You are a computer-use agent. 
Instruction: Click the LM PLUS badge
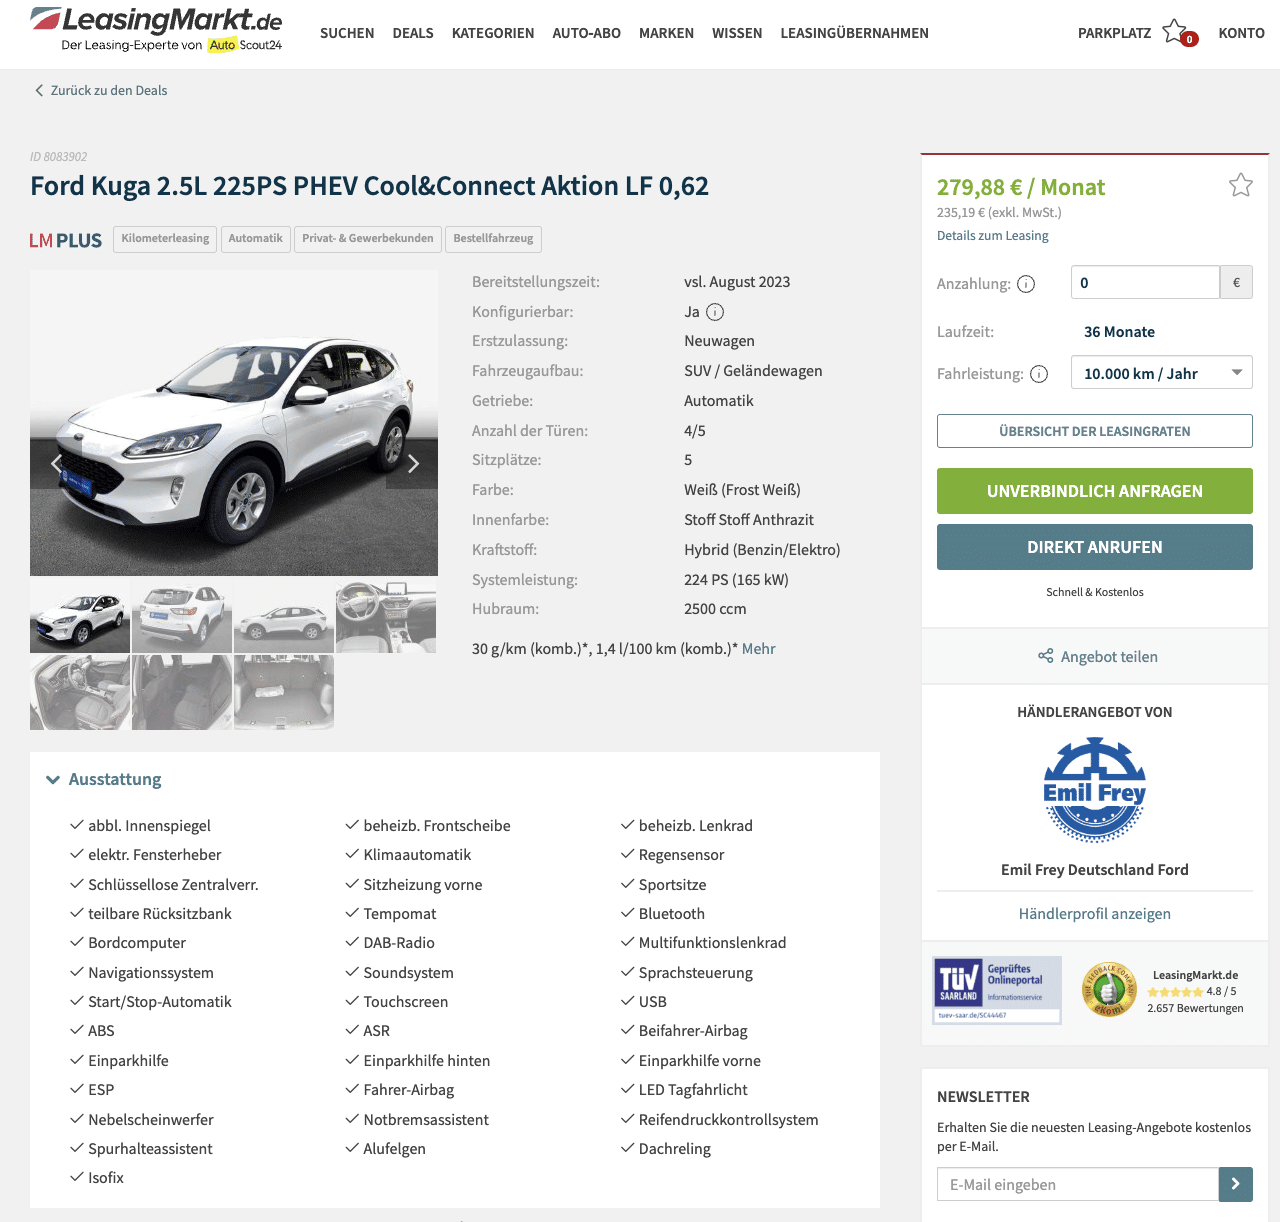pyautogui.click(x=66, y=240)
